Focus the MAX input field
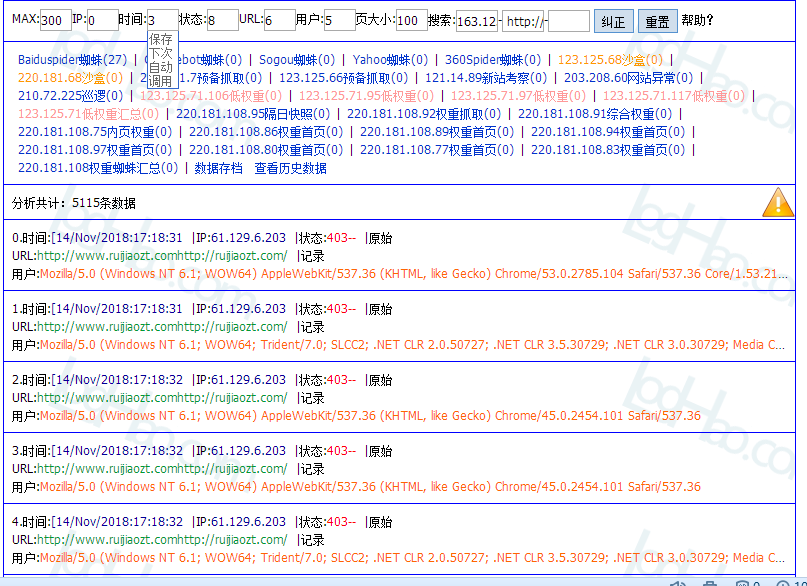This screenshot has height=586, width=807. pyautogui.click(x=56, y=20)
